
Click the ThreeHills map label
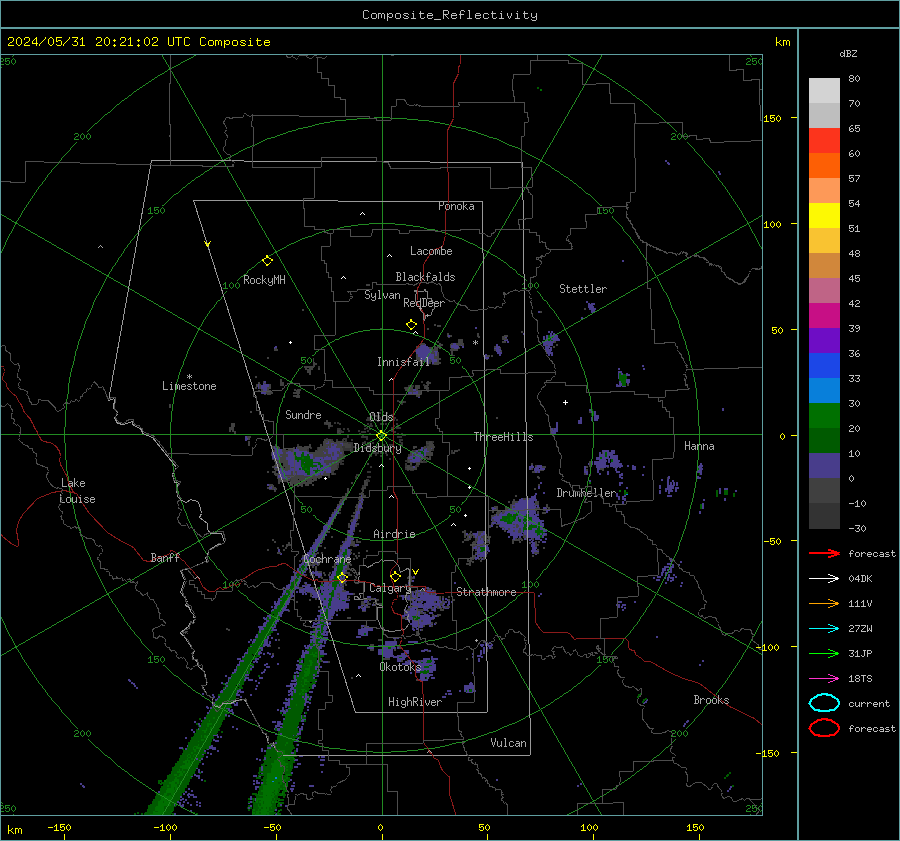click(503, 437)
